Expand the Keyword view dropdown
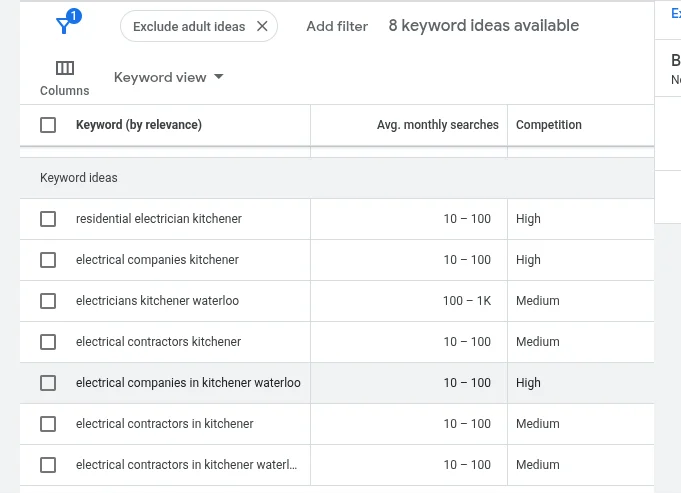This screenshot has width=681, height=493. (169, 77)
